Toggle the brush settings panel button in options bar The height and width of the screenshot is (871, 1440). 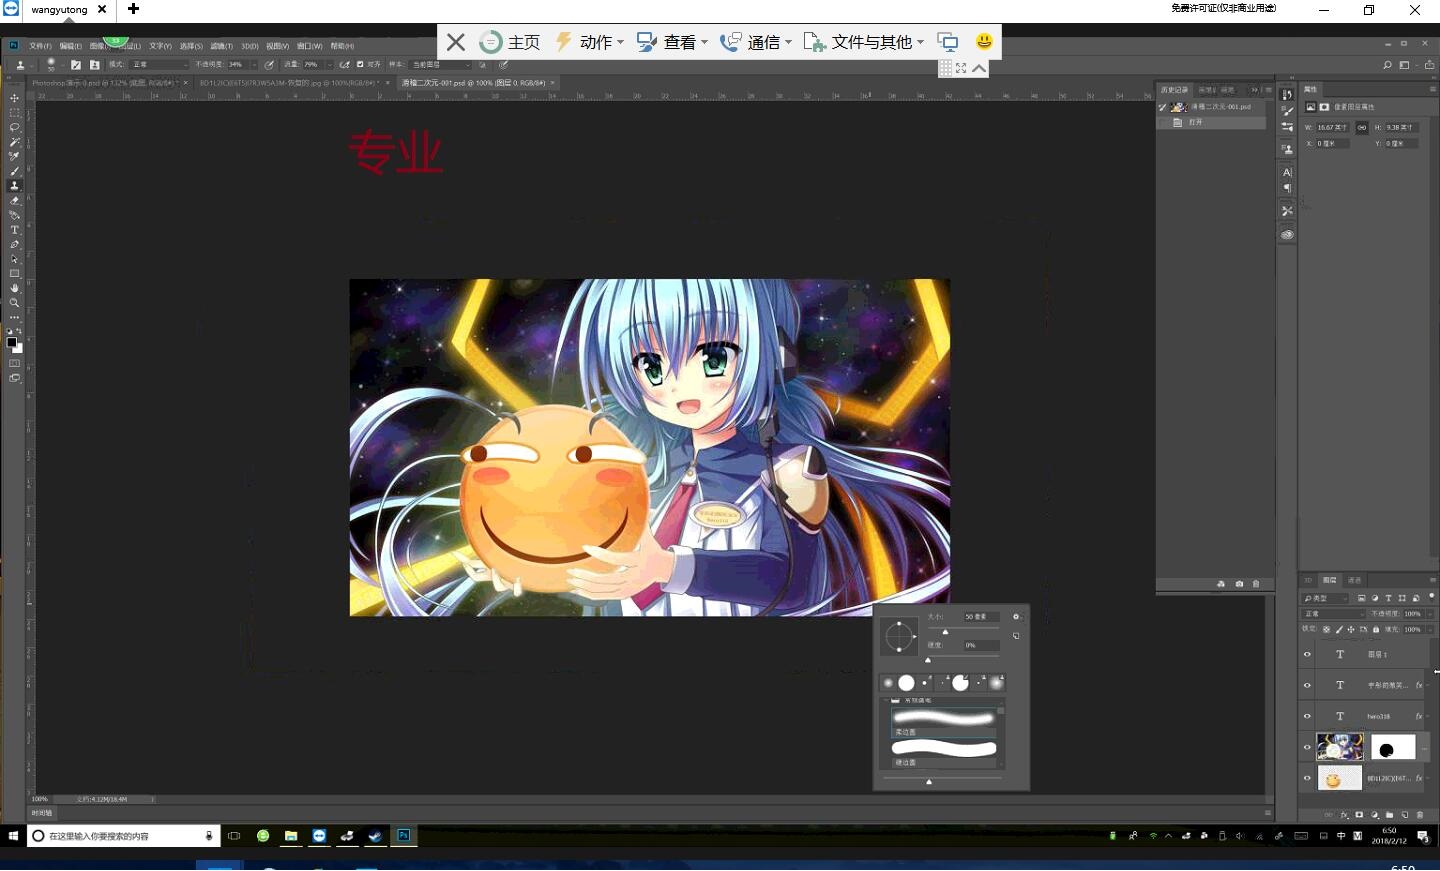[76, 65]
